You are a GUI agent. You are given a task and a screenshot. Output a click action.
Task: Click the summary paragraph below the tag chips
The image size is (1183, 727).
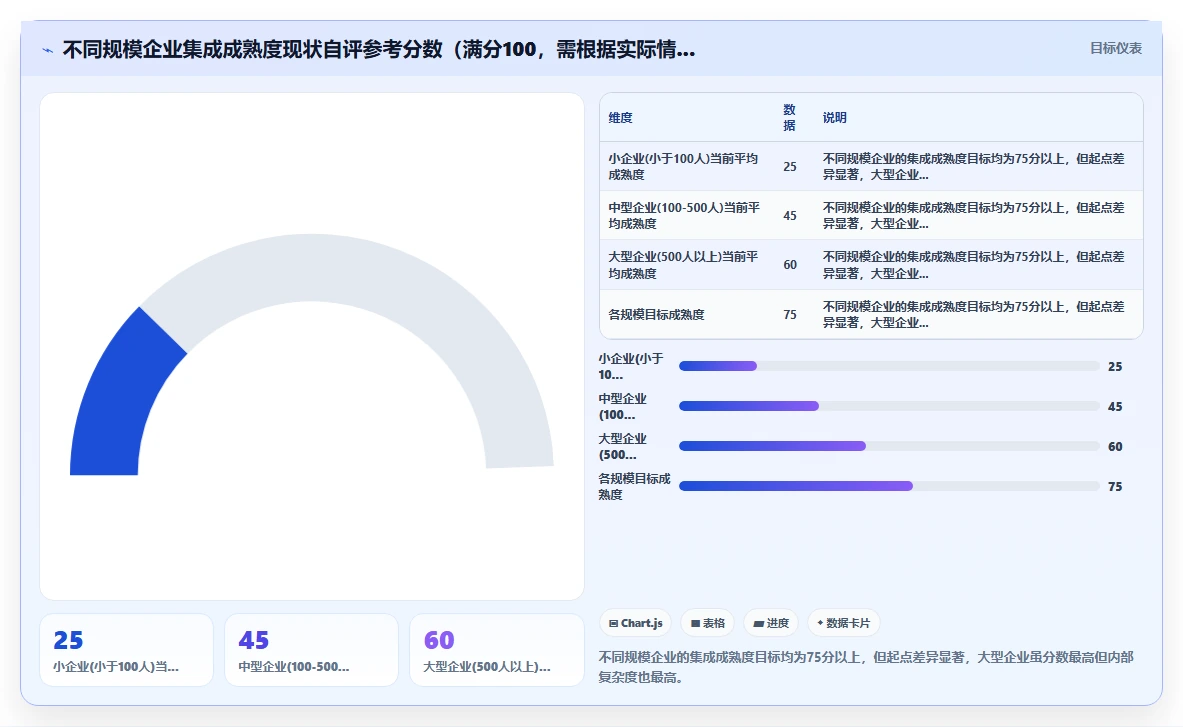tap(866, 667)
